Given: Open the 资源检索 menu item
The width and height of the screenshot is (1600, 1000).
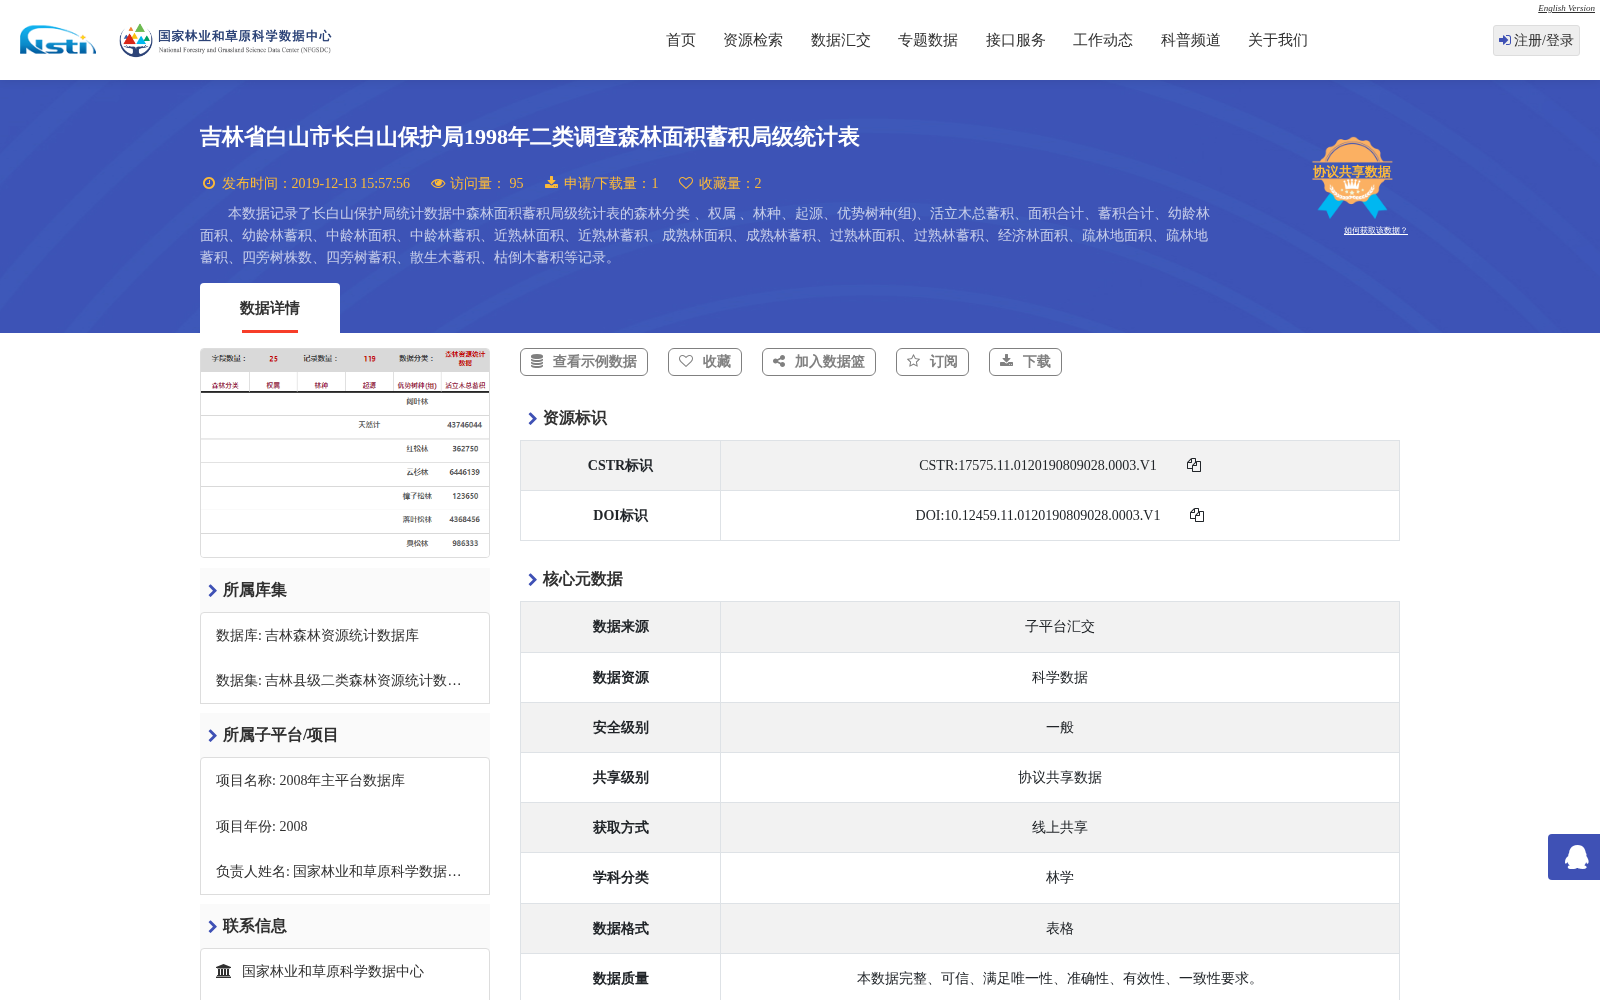Looking at the screenshot, I should [x=753, y=40].
